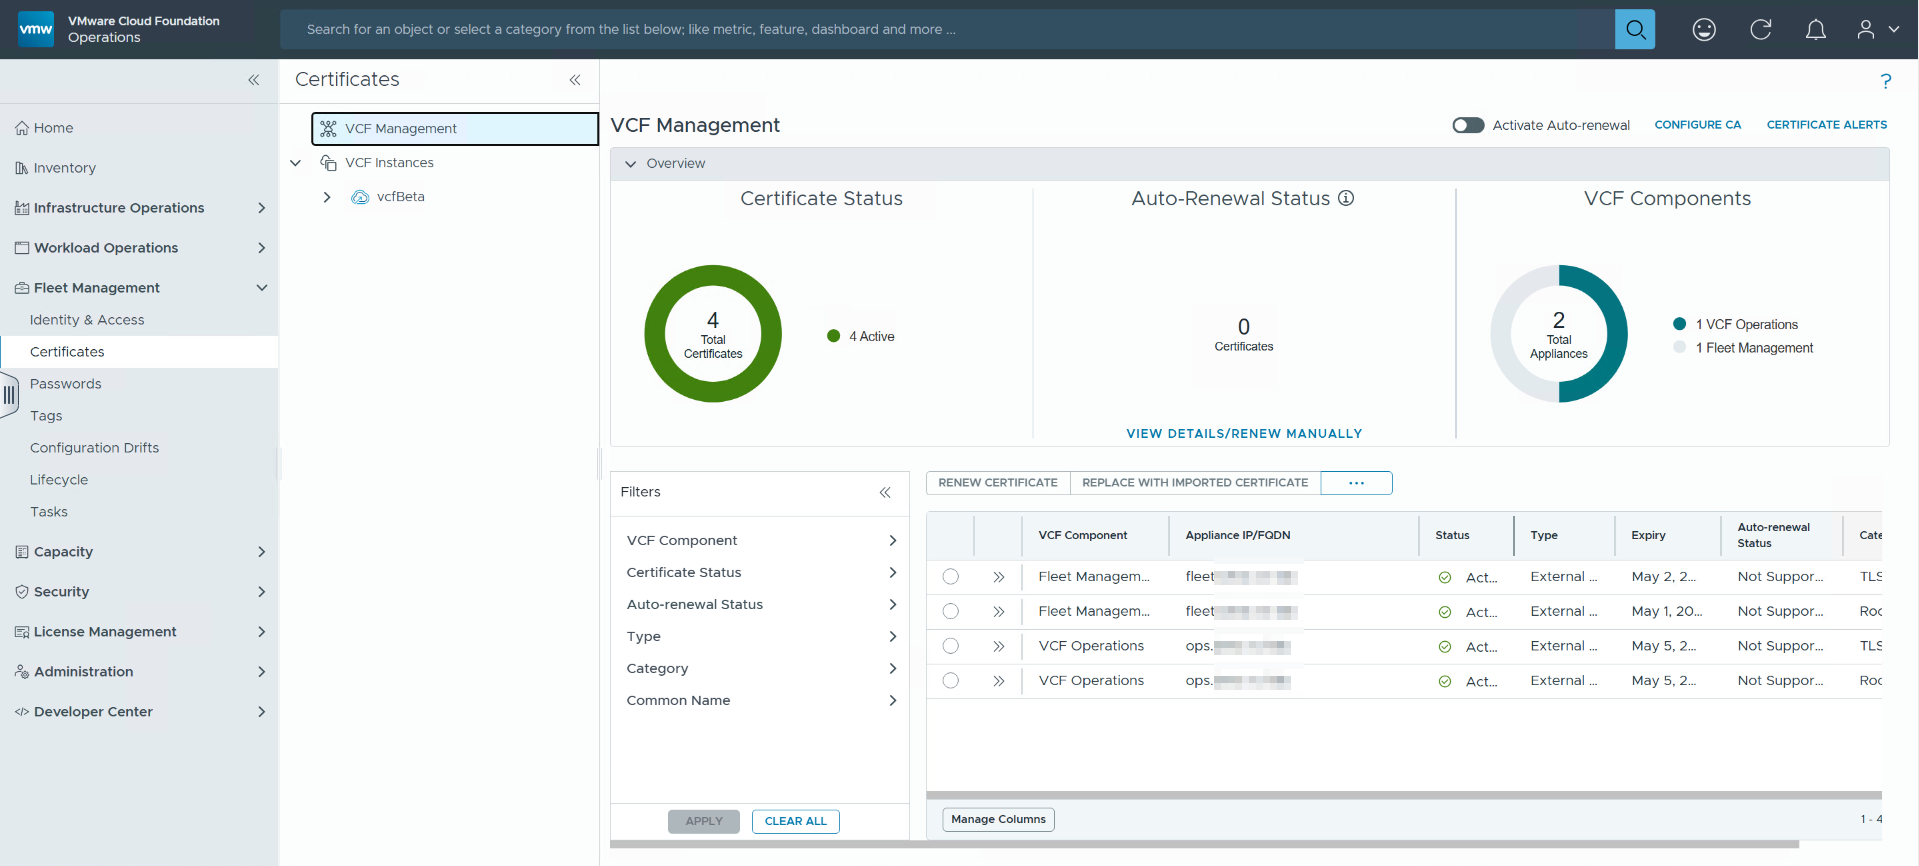Click the Developer Center code icon
This screenshot has width=1919, height=866.
22,712
